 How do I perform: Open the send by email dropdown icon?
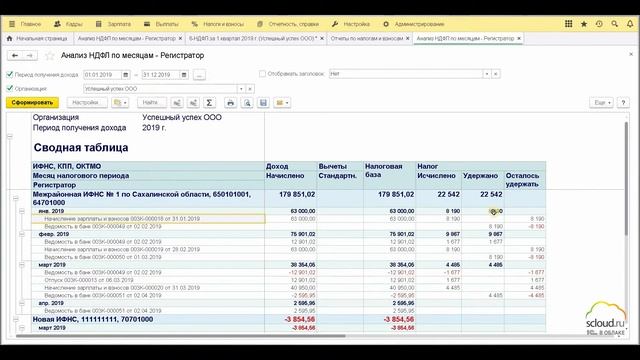pyautogui.click(x=282, y=103)
